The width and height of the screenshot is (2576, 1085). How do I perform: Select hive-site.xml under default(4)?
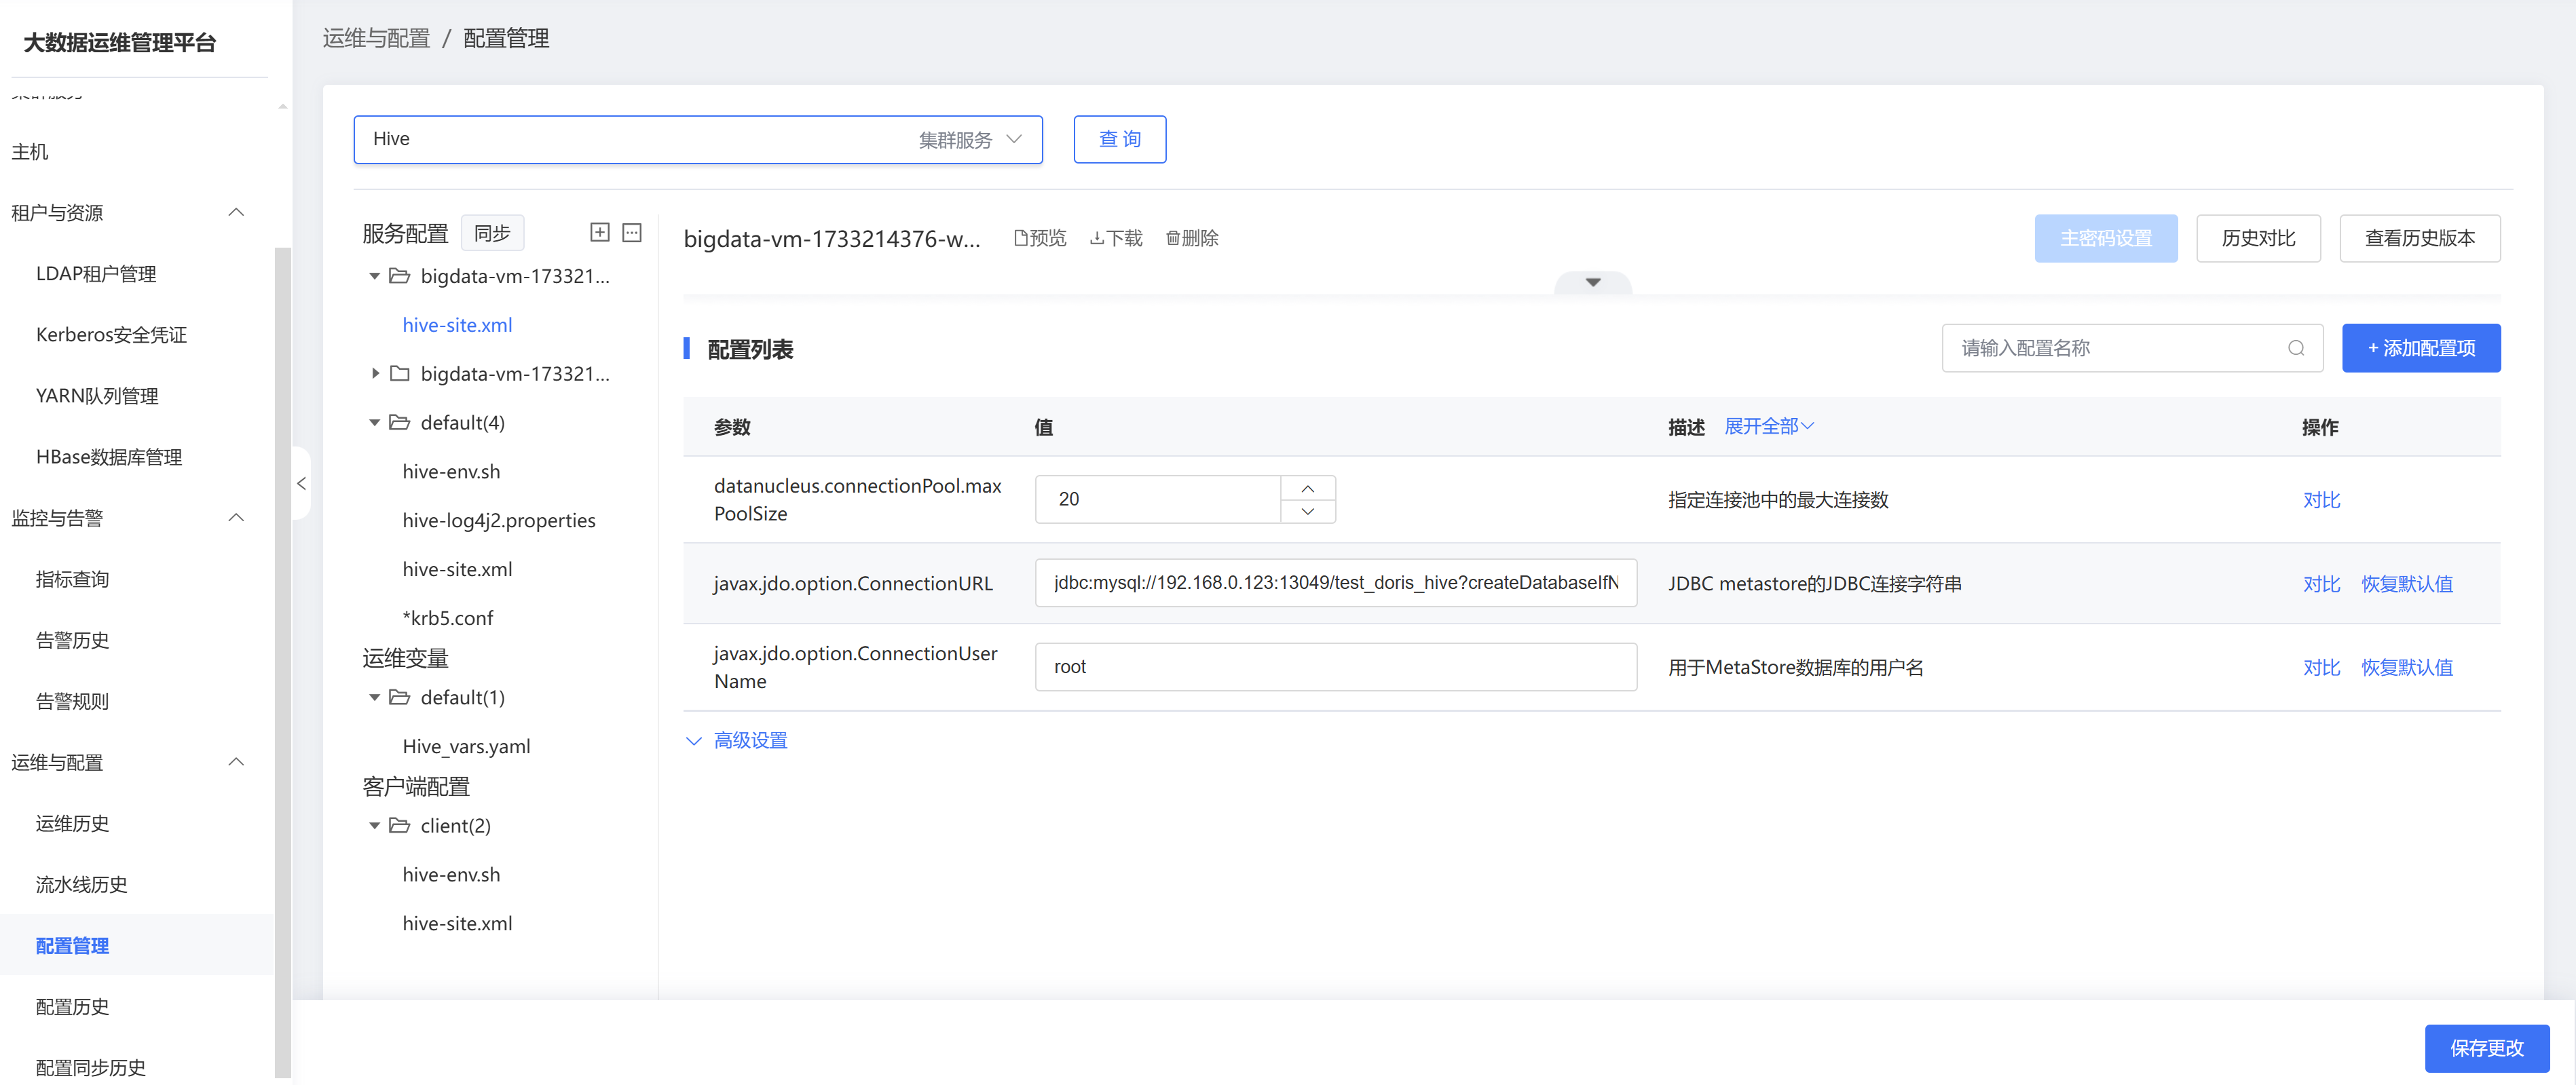click(x=457, y=570)
